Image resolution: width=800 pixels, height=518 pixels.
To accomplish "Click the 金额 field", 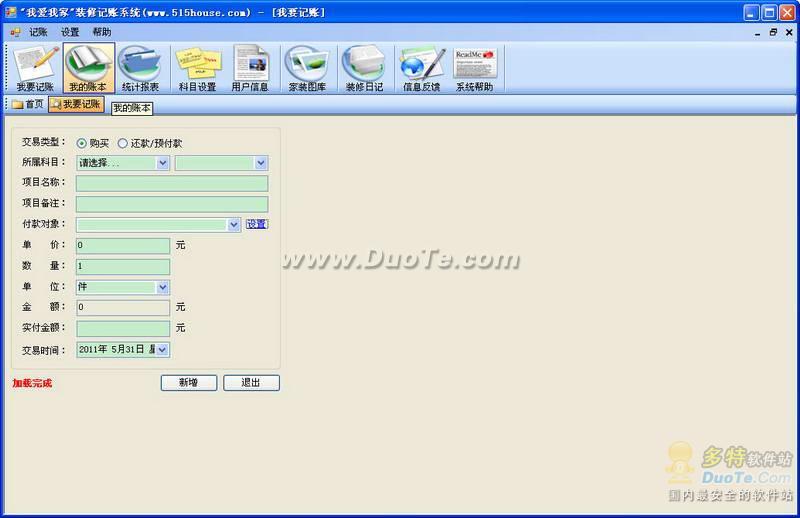I will point(123,307).
